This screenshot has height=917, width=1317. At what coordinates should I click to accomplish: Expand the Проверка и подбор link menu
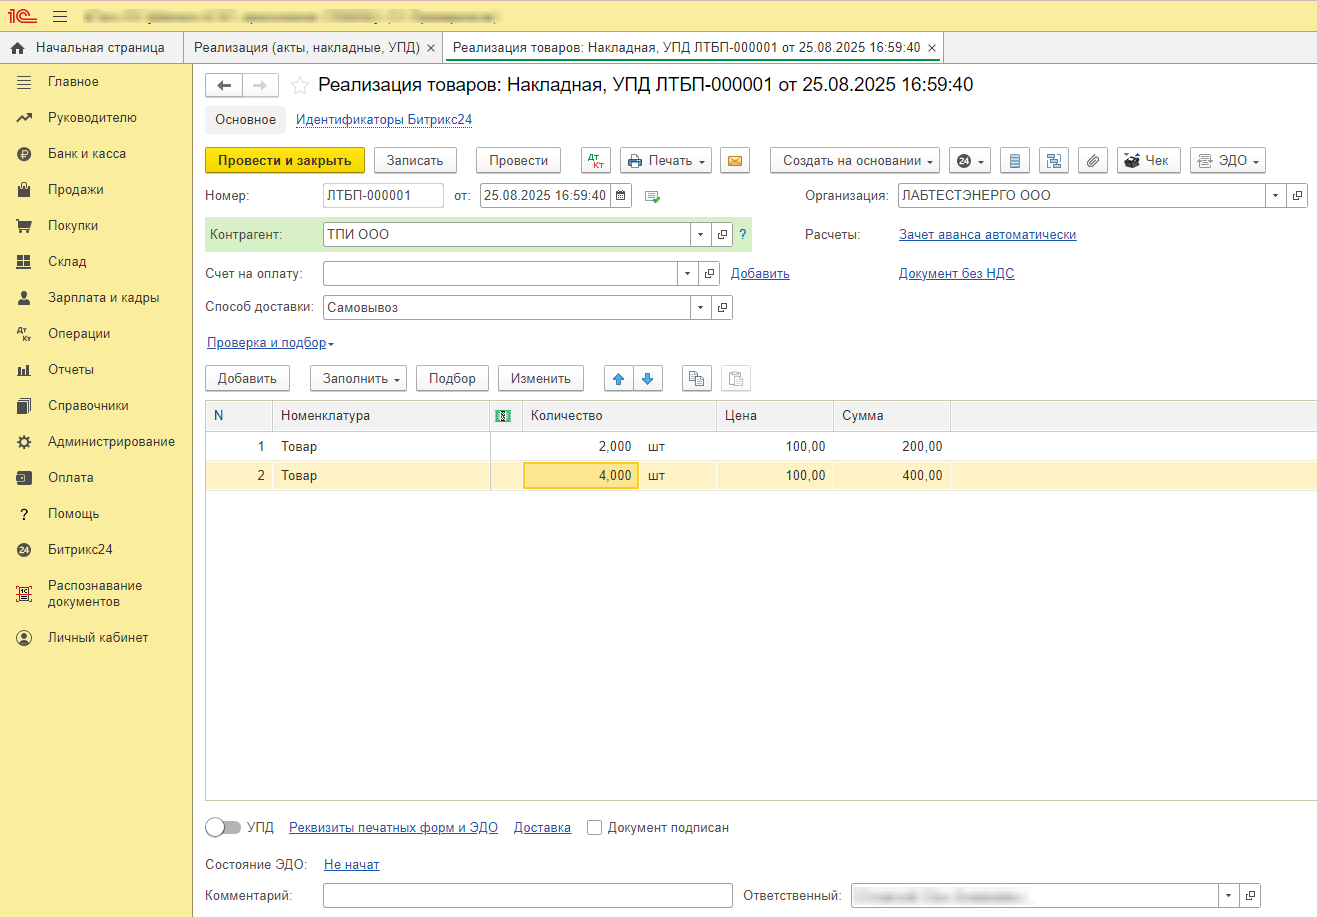pos(270,343)
